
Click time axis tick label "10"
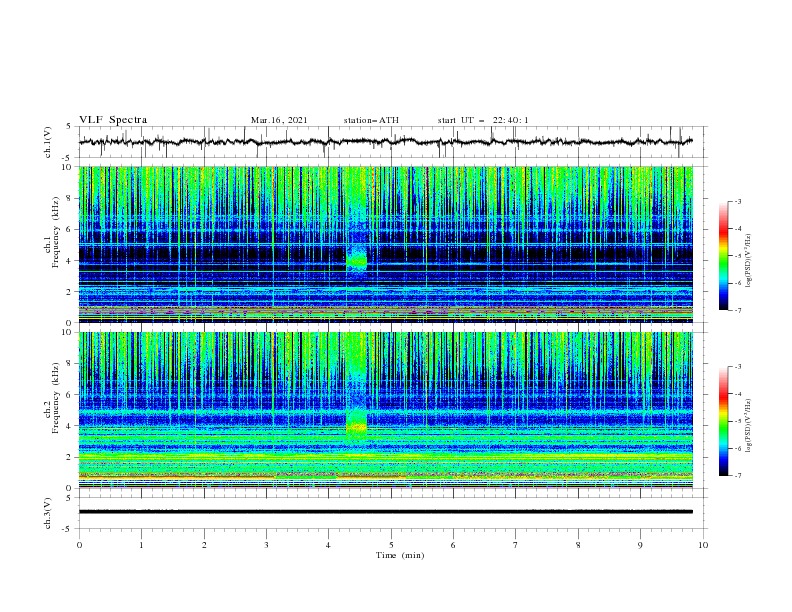tap(703, 545)
